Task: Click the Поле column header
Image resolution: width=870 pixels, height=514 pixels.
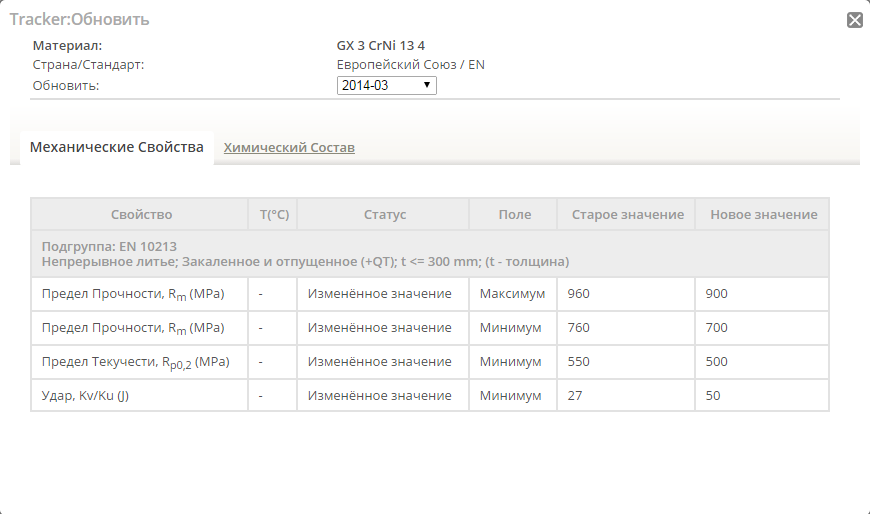Action: click(513, 214)
